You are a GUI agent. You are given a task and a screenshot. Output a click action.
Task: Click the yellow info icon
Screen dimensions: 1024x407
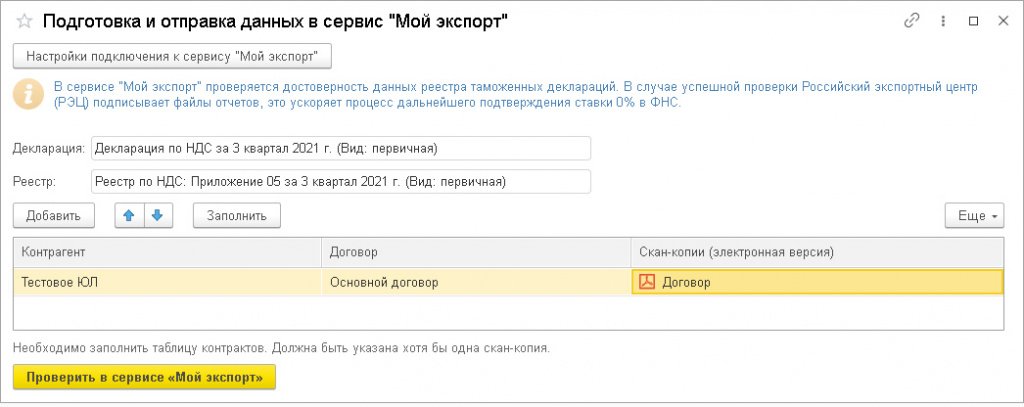[x=29, y=94]
